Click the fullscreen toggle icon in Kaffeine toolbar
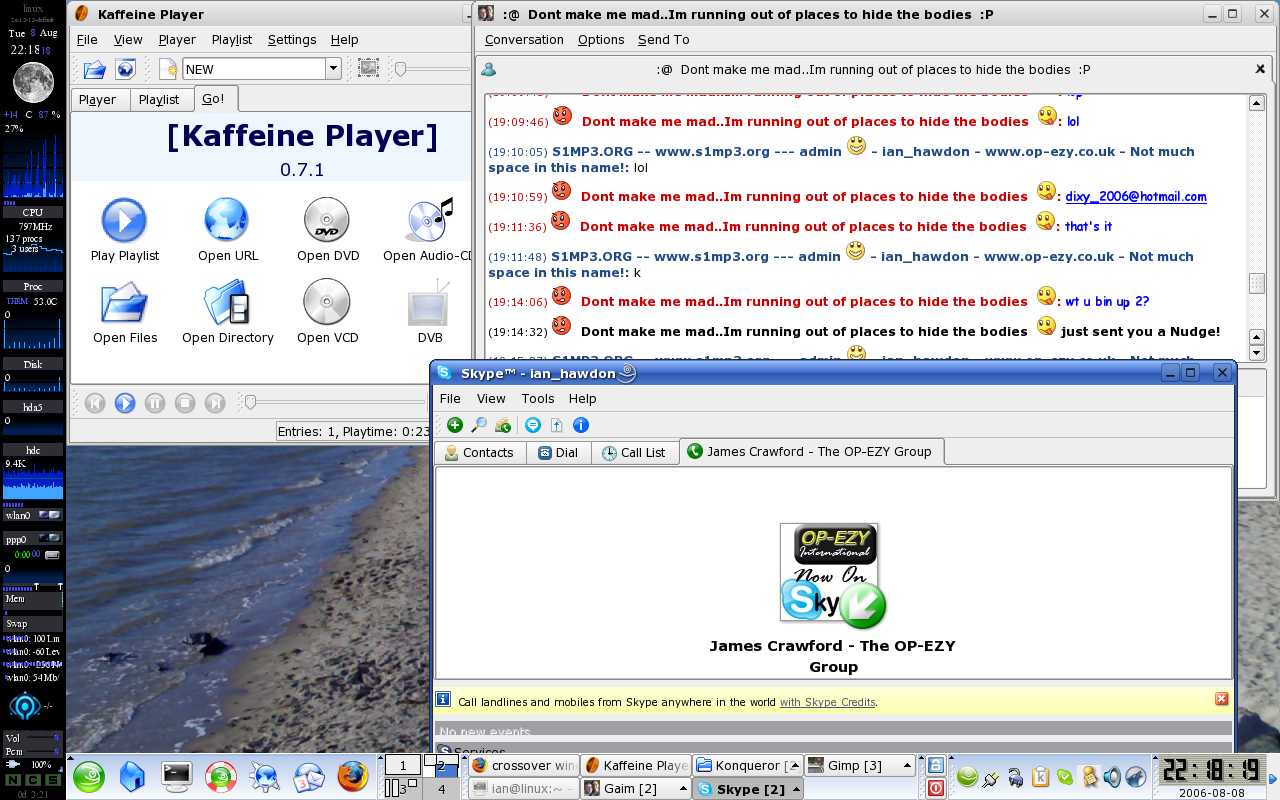The image size is (1280, 800). [368, 68]
